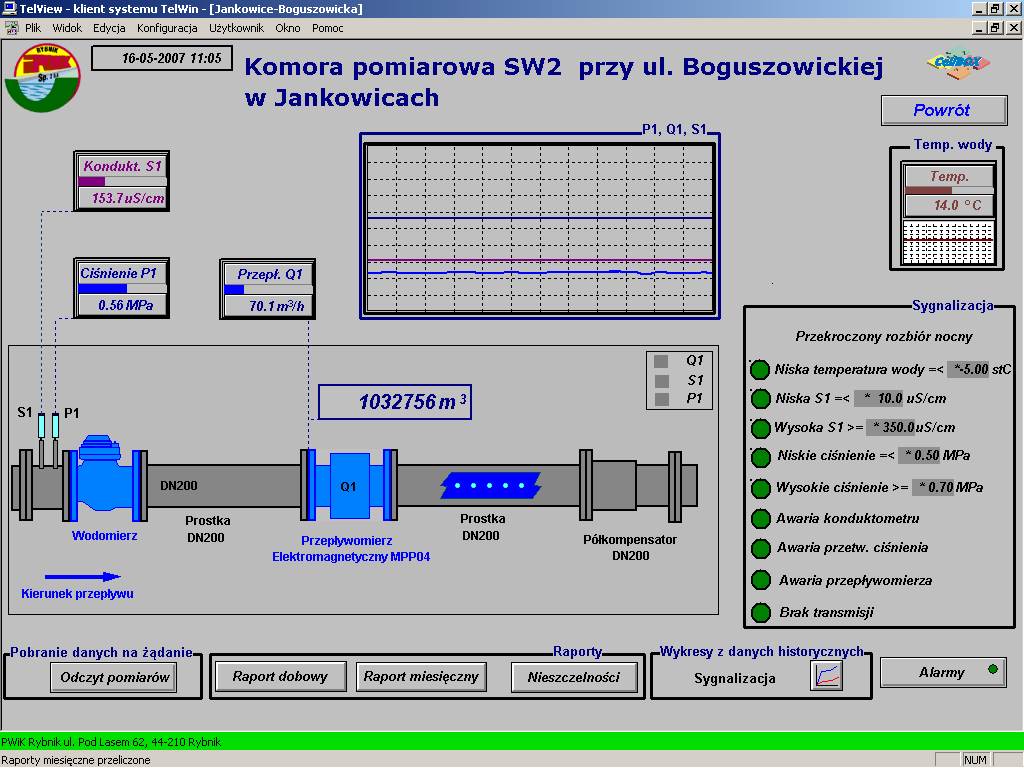1024x768 pixels.
Task: Click Raporty miesięczne przeliczone status text
Action: [x=76, y=760]
